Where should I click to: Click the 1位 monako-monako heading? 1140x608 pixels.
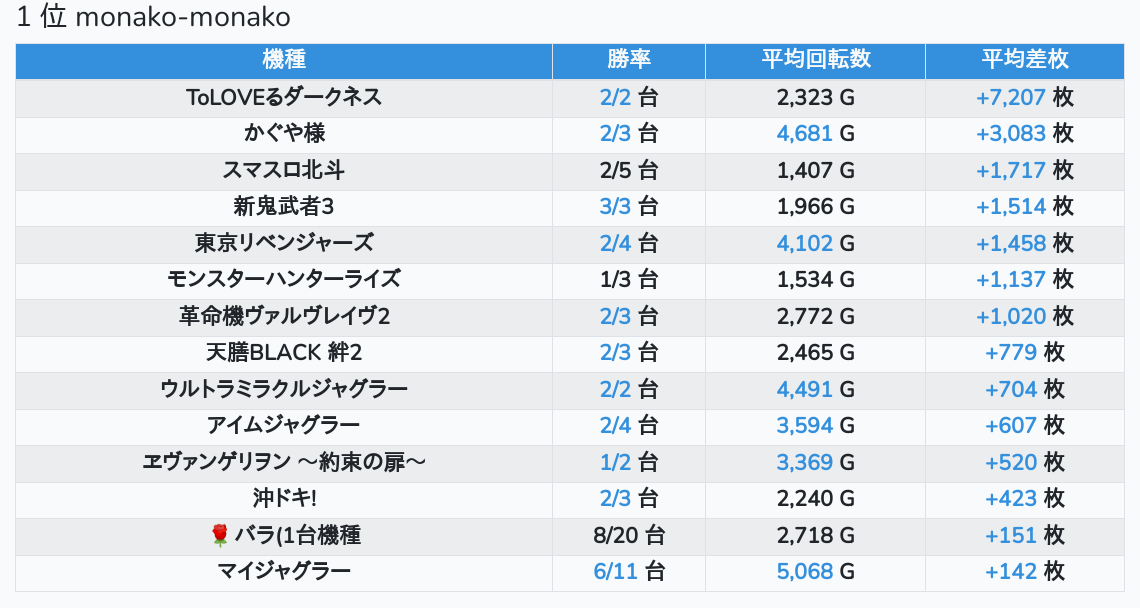(x=153, y=19)
